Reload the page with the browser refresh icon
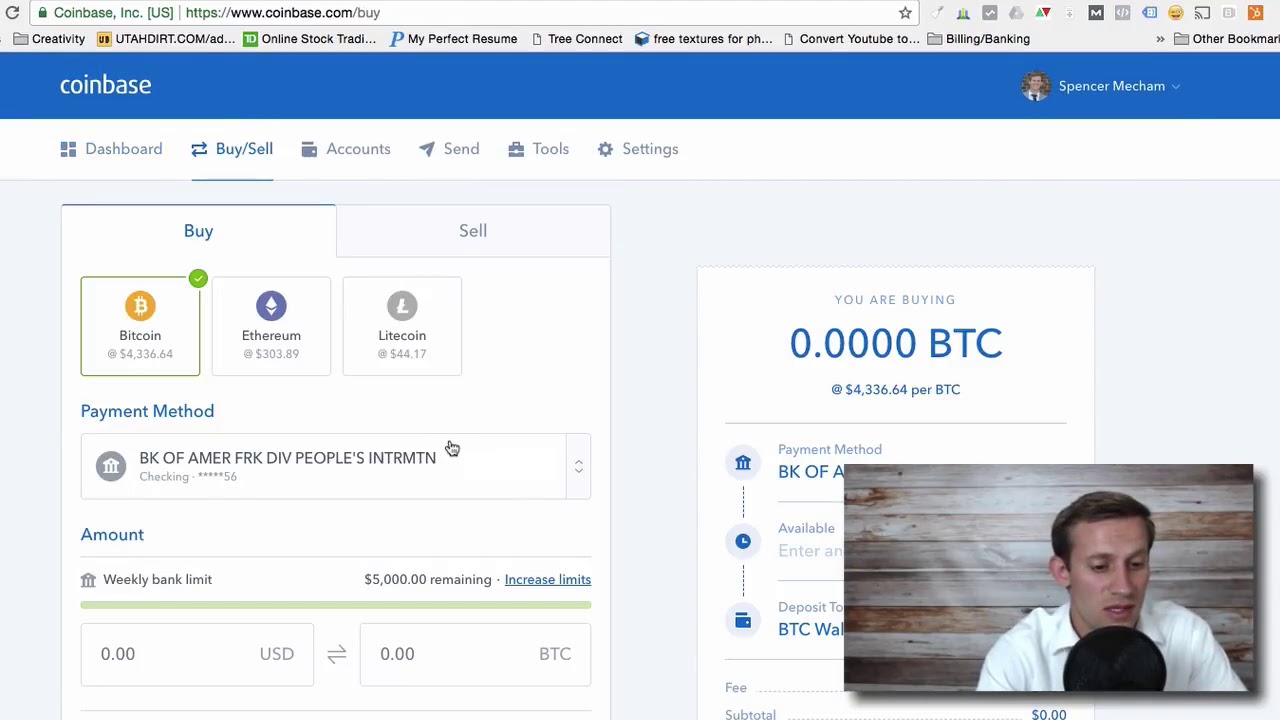The width and height of the screenshot is (1280, 720). (x=12, y=13)
